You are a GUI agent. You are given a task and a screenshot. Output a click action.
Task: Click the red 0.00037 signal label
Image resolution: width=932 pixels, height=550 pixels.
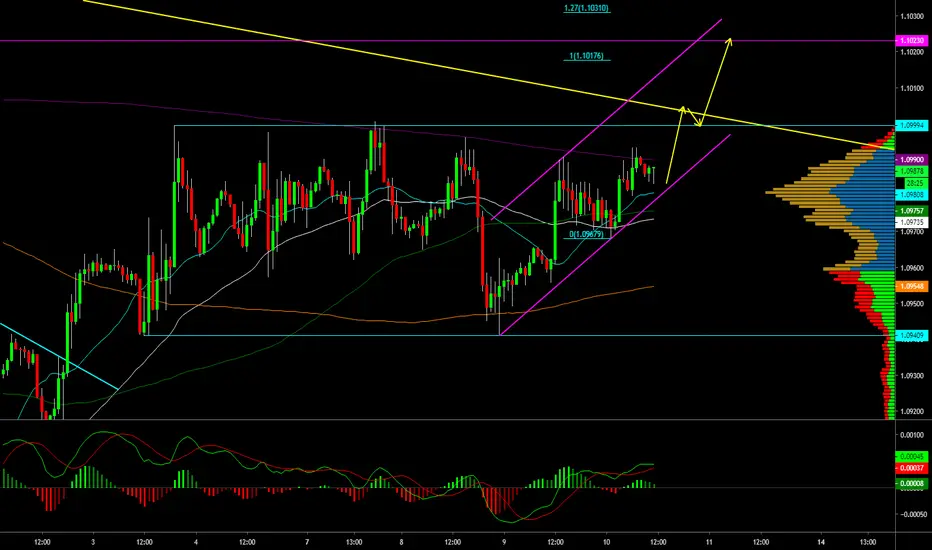click(x=911, y=468)
